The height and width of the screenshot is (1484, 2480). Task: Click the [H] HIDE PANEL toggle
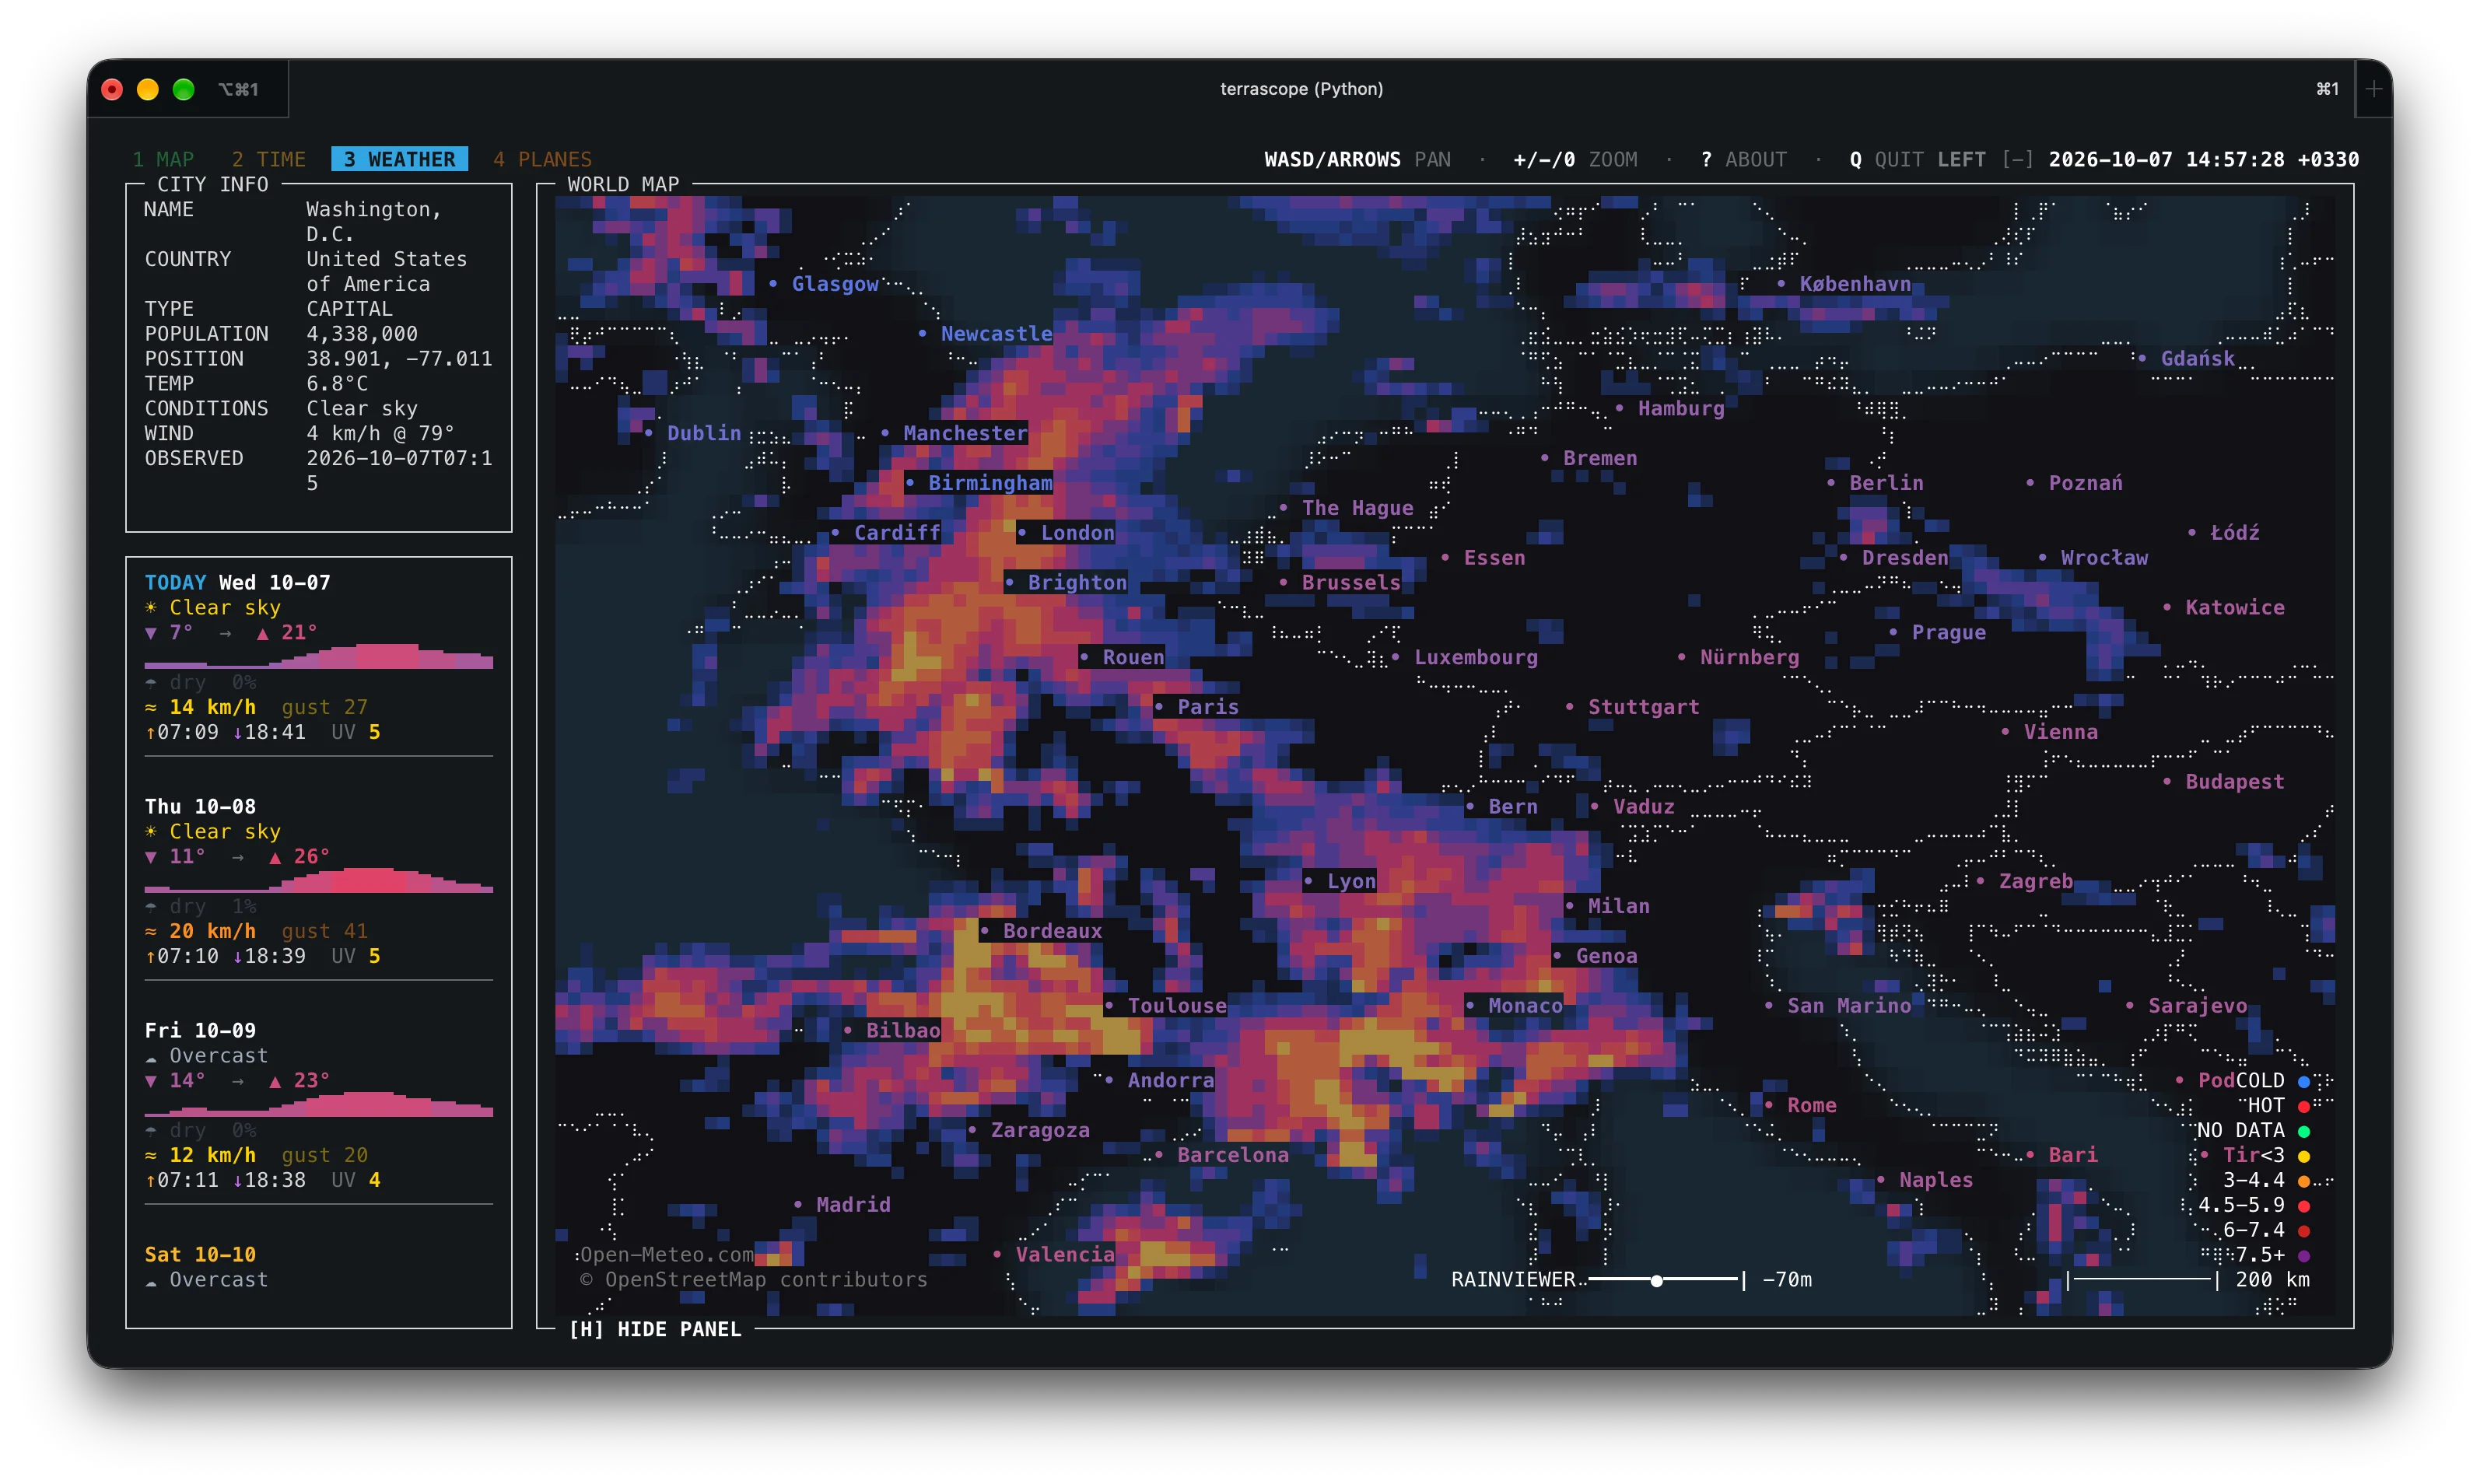tap(655, 1329)
